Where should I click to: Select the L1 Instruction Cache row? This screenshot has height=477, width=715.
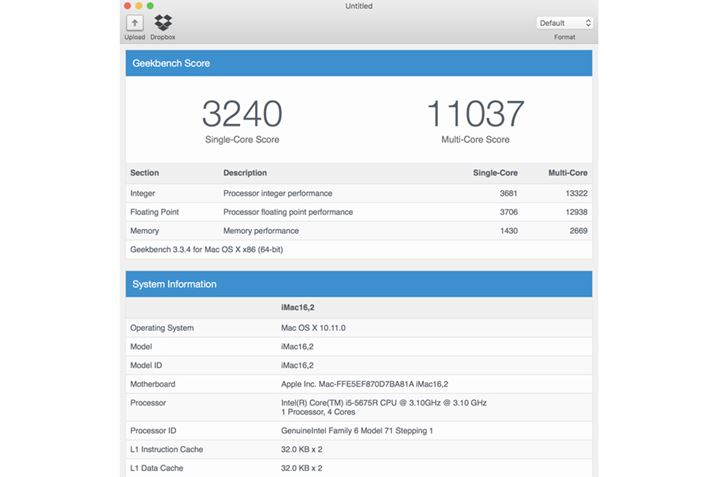click(358, 449)
